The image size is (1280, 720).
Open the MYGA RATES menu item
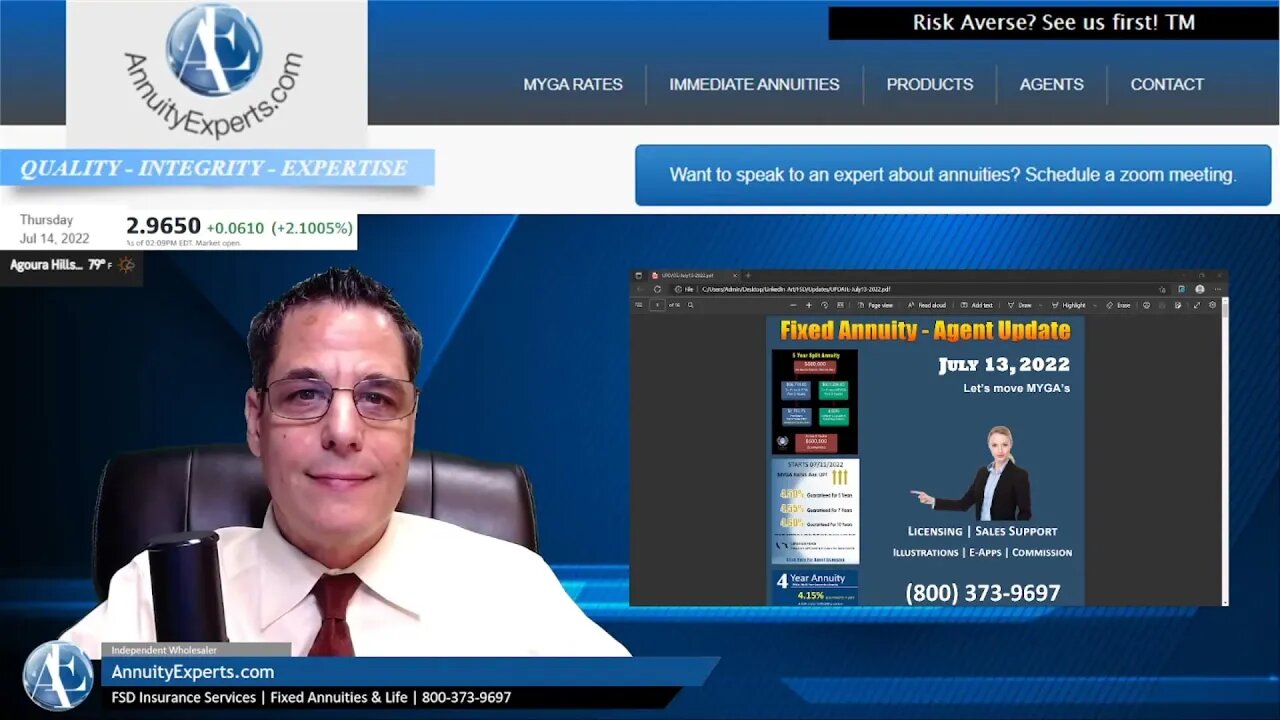coord(573,84)
